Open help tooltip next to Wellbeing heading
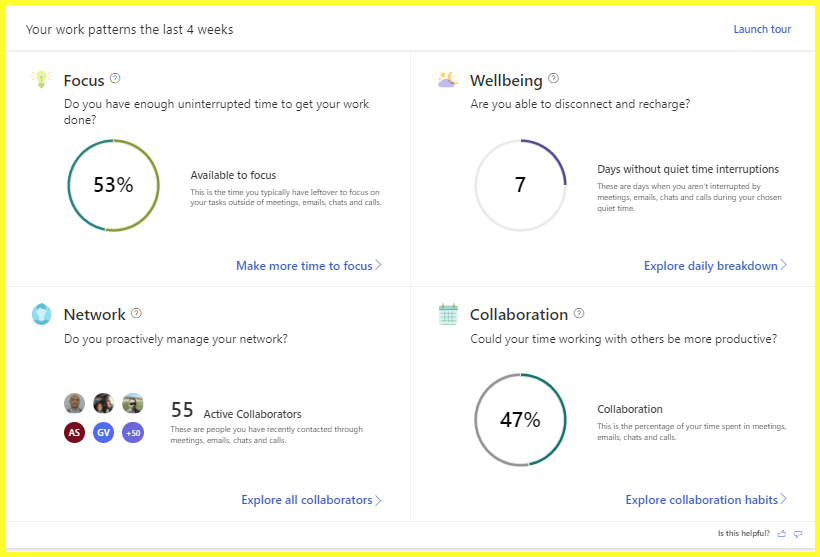Screen dimensions: 820x557 coord(554,78)
